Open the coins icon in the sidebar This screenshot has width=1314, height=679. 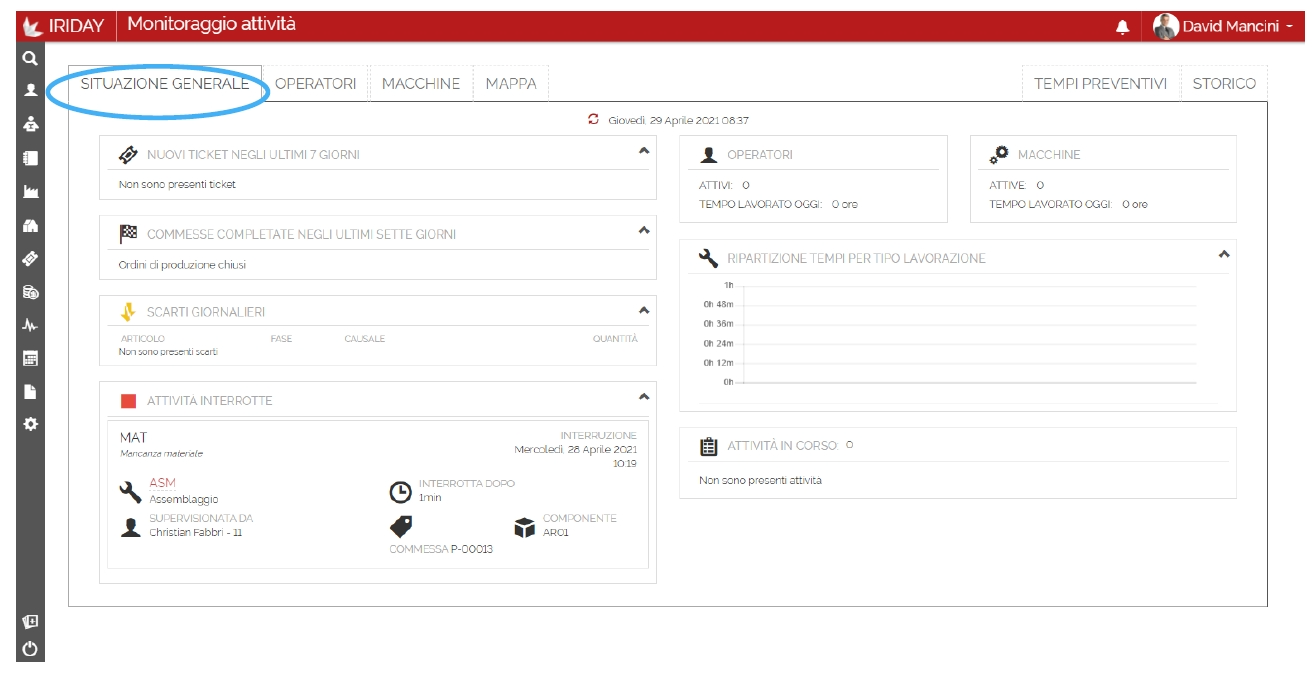point(30,292)
